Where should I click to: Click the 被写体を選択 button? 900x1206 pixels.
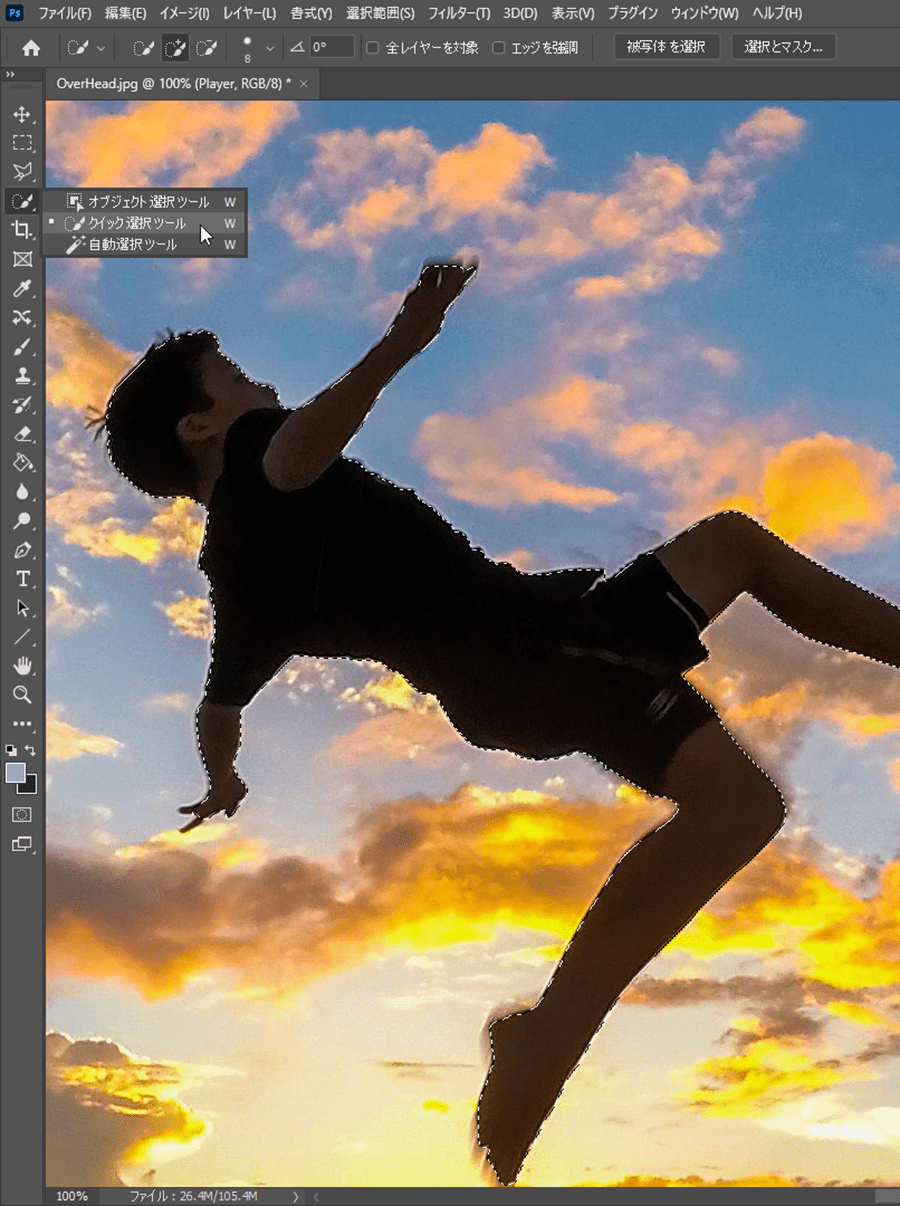point(666,47)
